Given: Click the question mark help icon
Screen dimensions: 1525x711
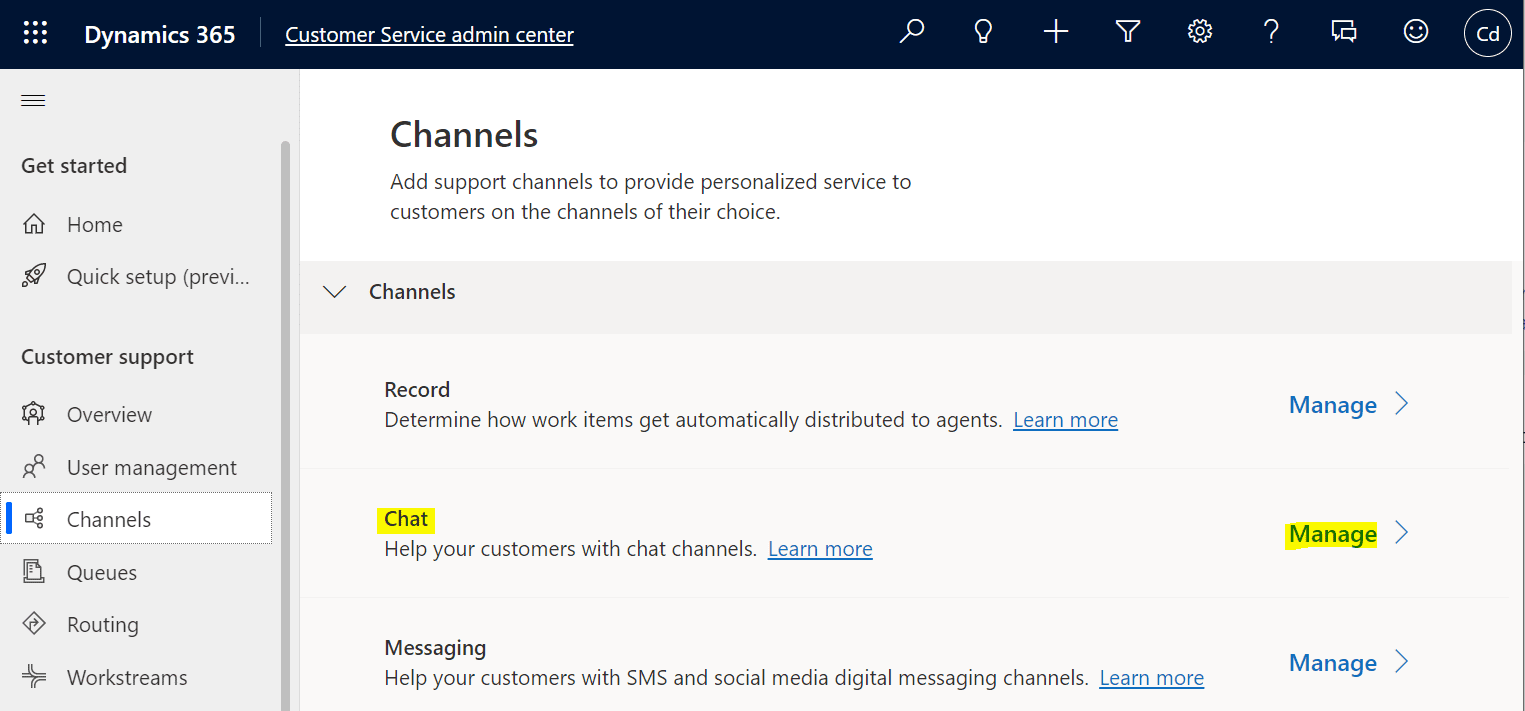Looking at the screenshot, I should point(1271,33).
